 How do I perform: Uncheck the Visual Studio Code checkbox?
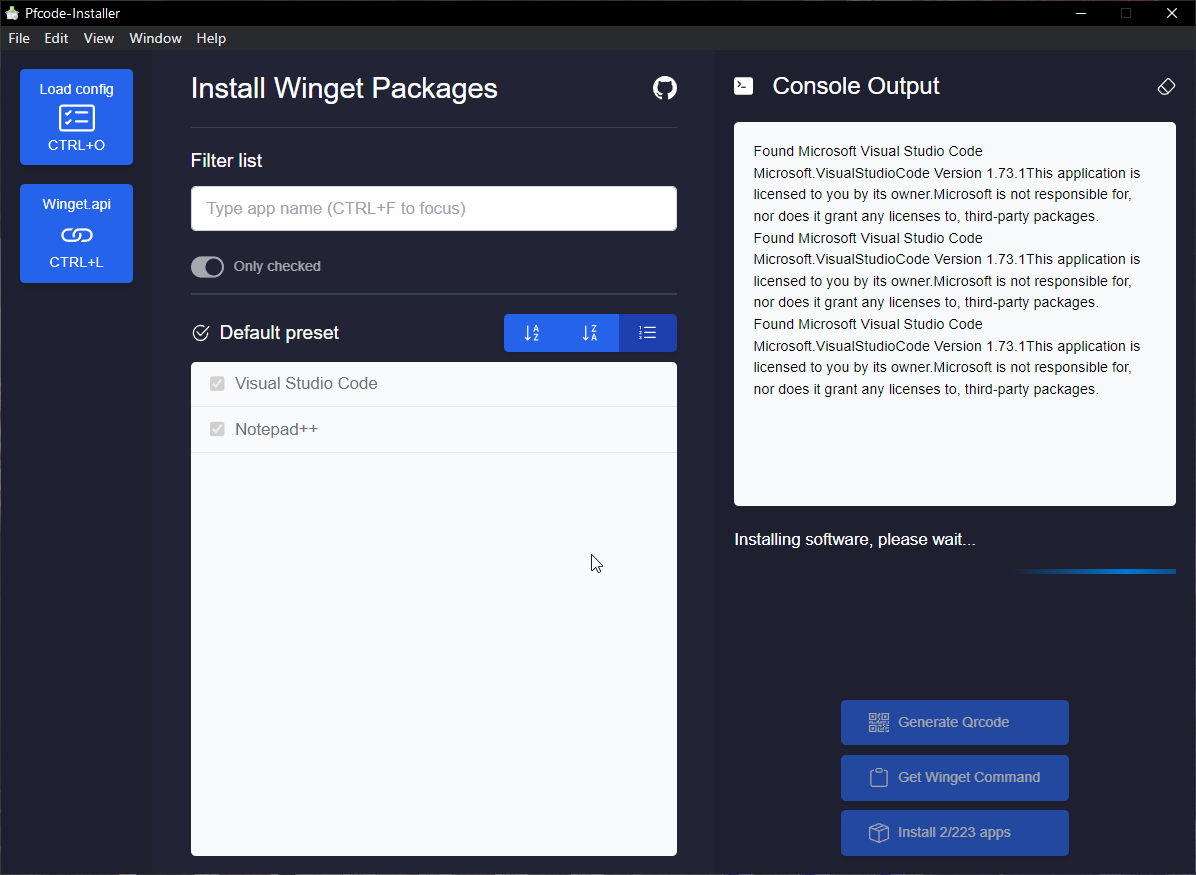[217, 383]
